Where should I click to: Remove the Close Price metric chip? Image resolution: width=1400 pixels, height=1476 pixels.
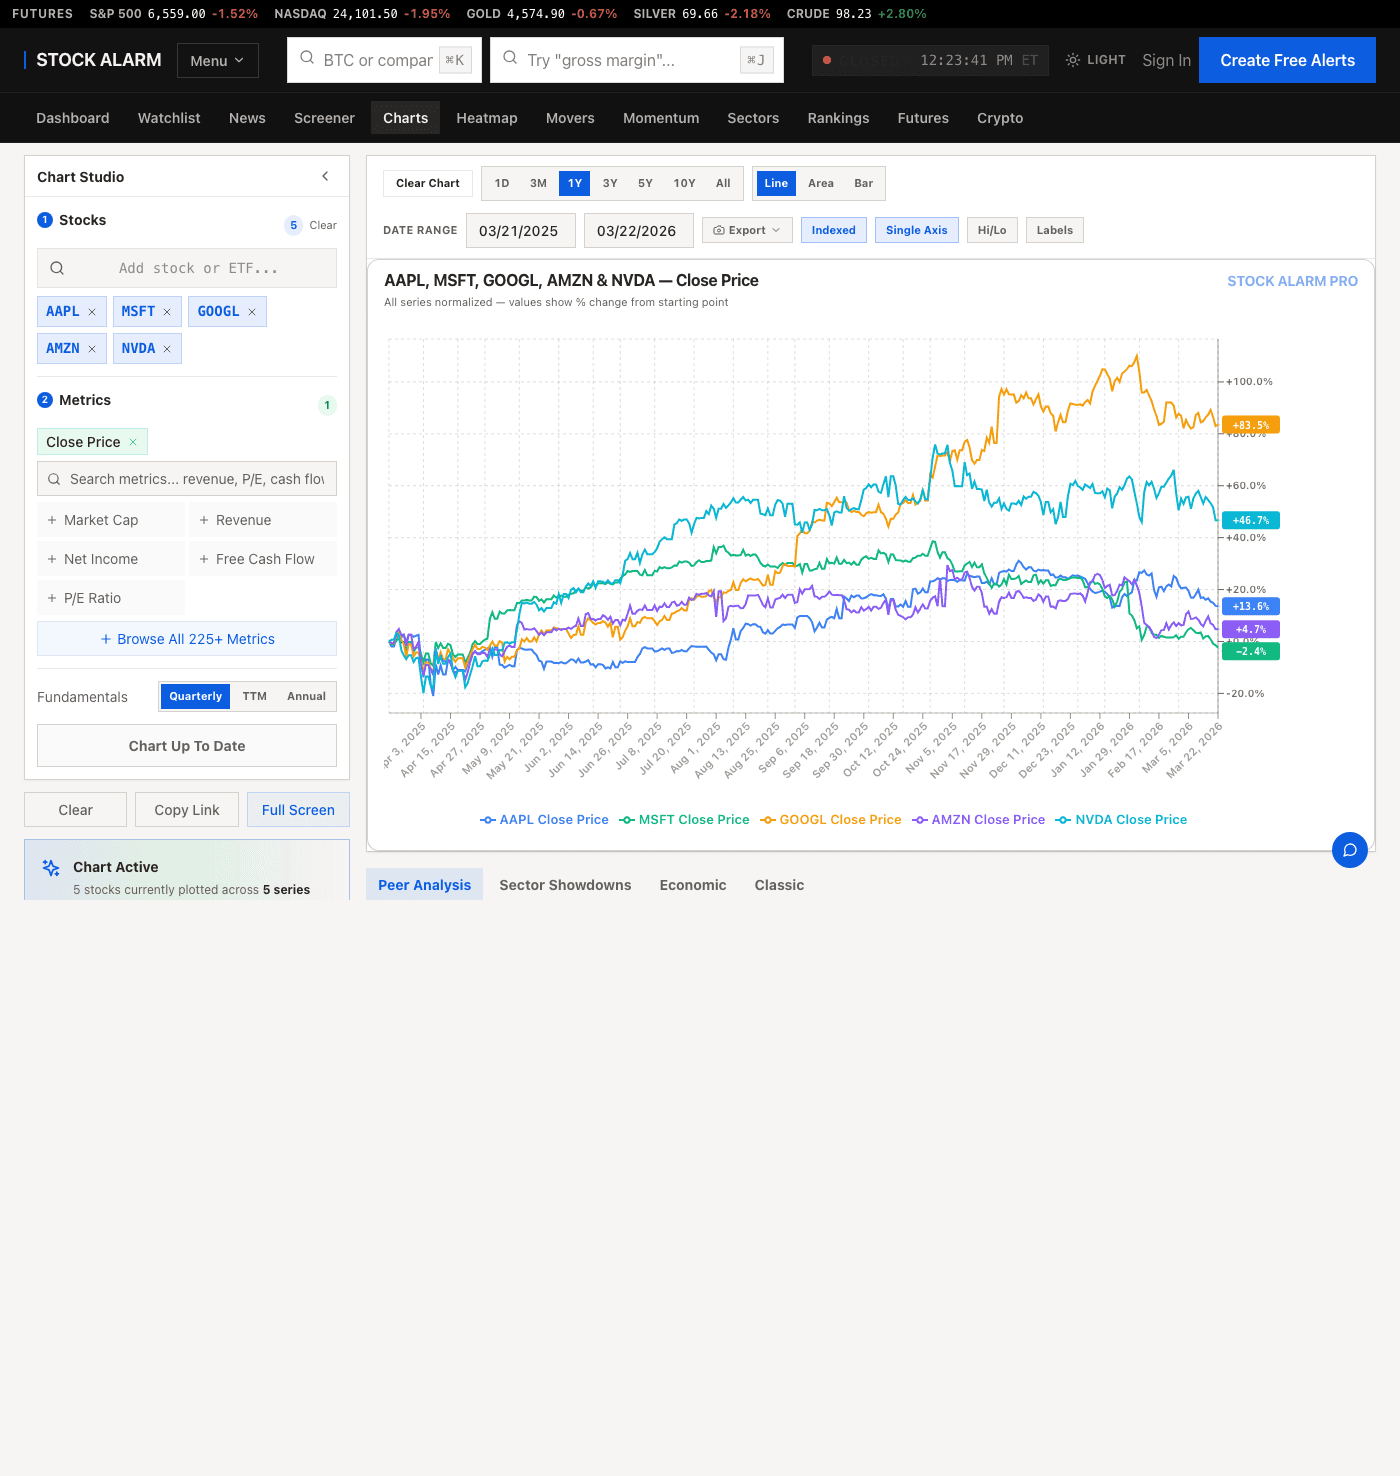point(133,442)
